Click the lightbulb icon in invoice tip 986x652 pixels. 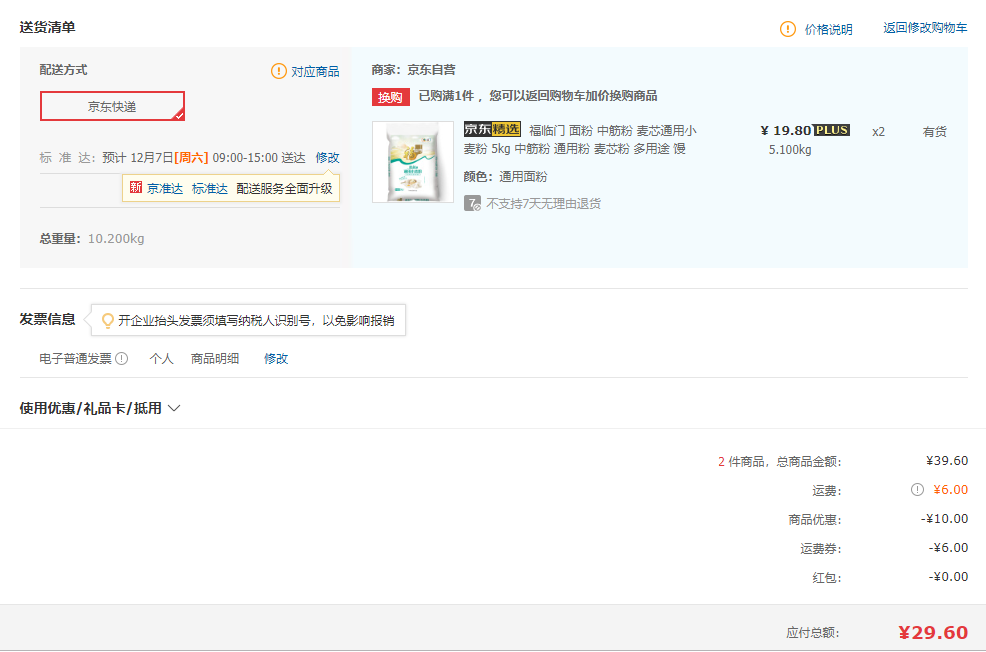(x=108, y=321)
